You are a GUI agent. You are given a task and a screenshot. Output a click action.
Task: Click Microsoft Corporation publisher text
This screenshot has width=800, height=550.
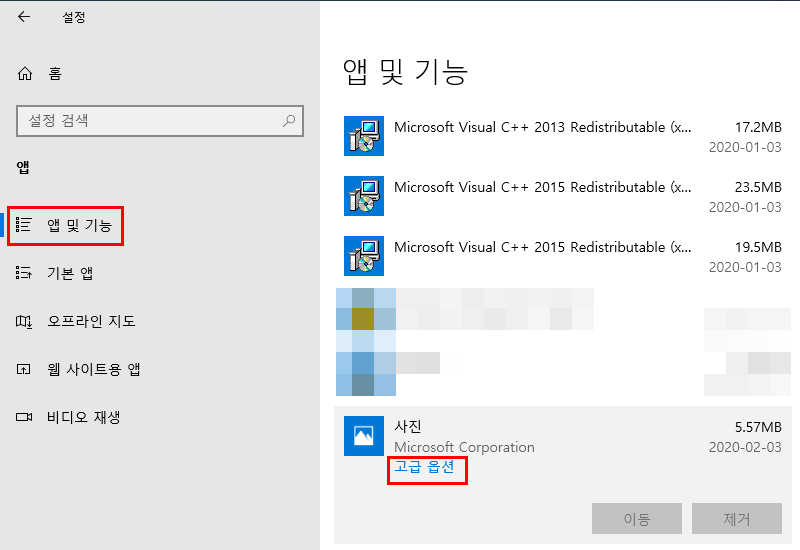pos(464,447)
